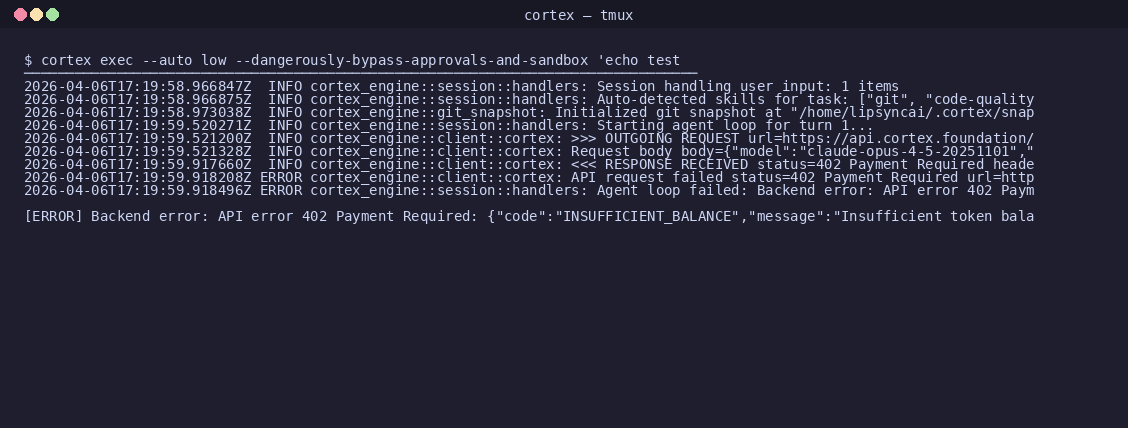Viewport: 1128px width, 428px height.
Task: Click the 'RESPONSE RECEIVED status=402' log line
Action: [529, 164]
